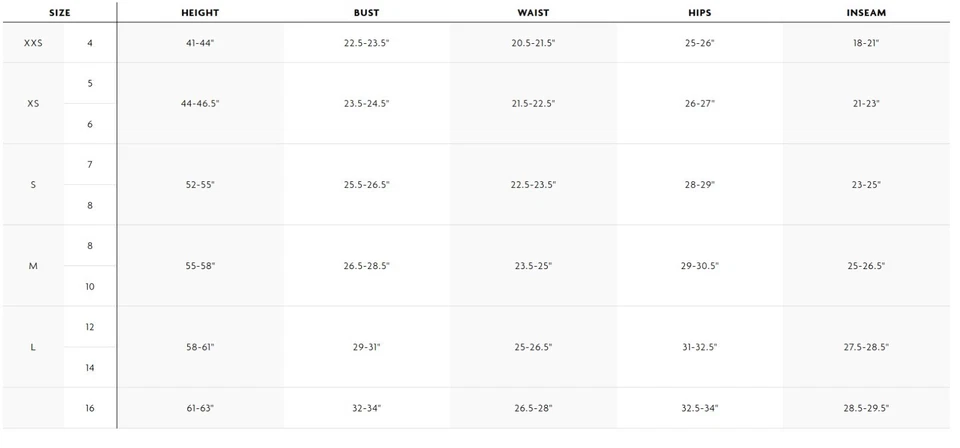Click numeric size 16 cell
The height and width of the screenshot is (448, 960).
tap(90, 408)
